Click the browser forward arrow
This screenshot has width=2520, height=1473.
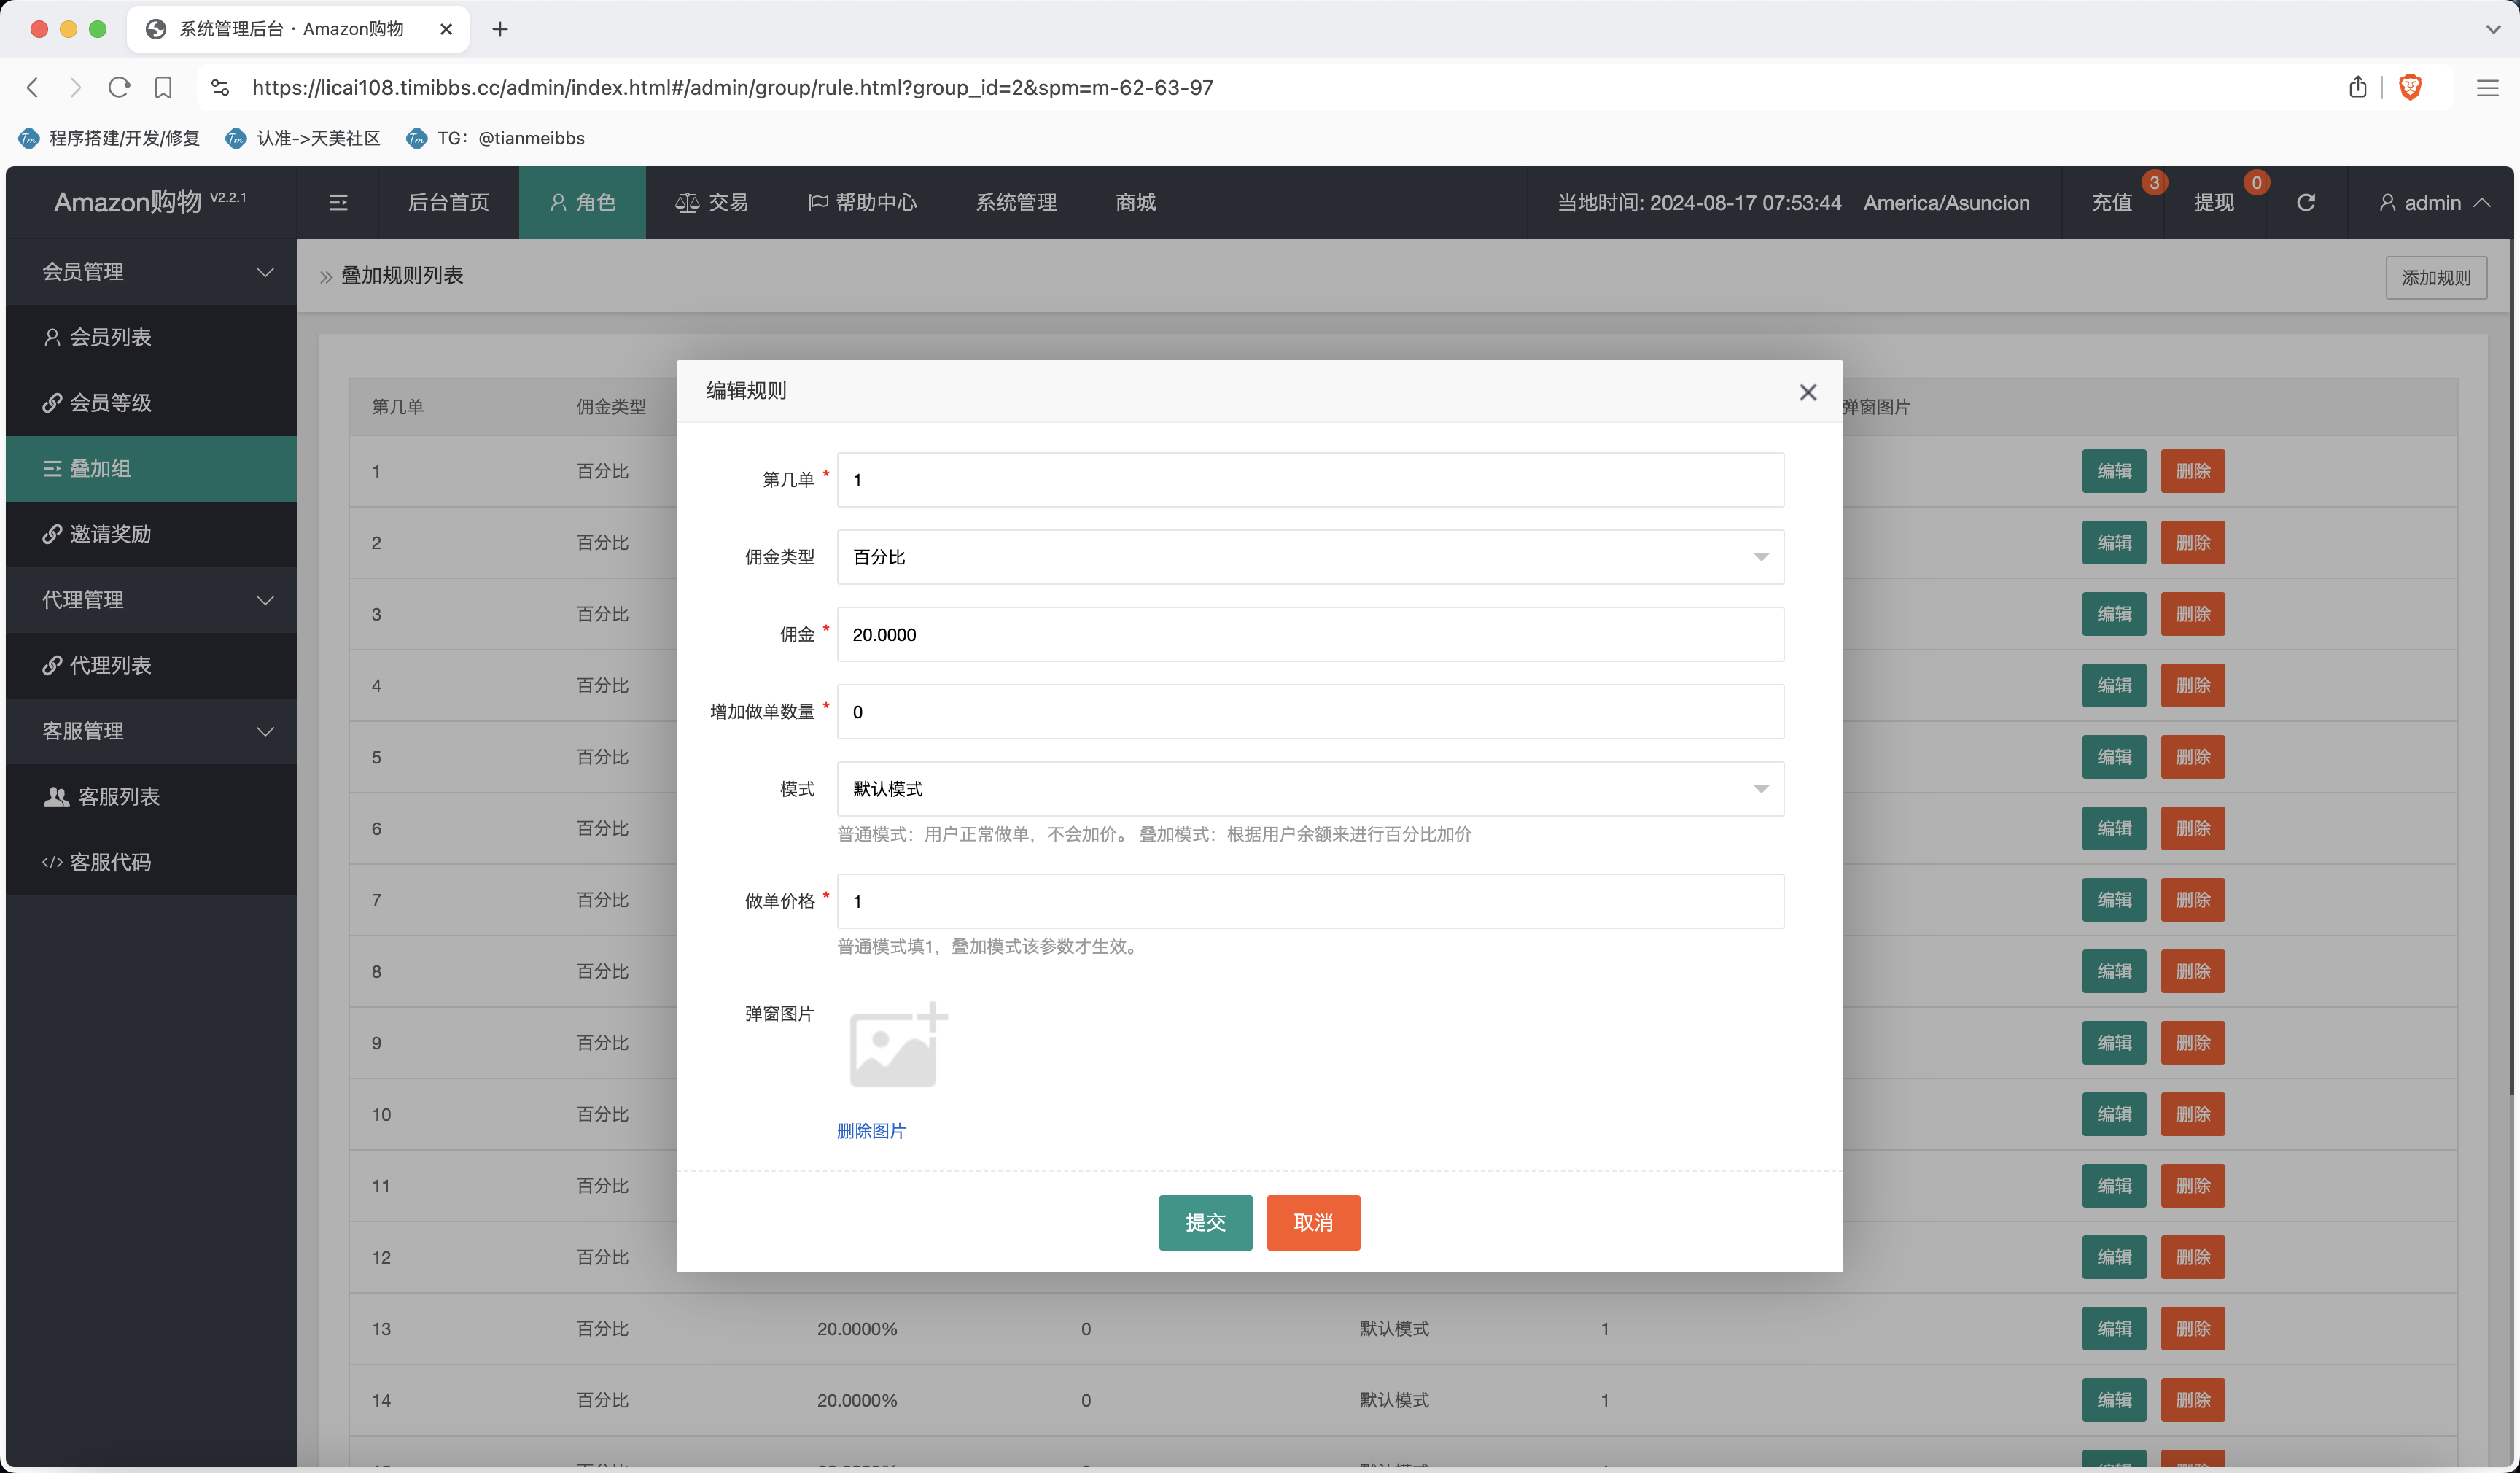[75, 87]
